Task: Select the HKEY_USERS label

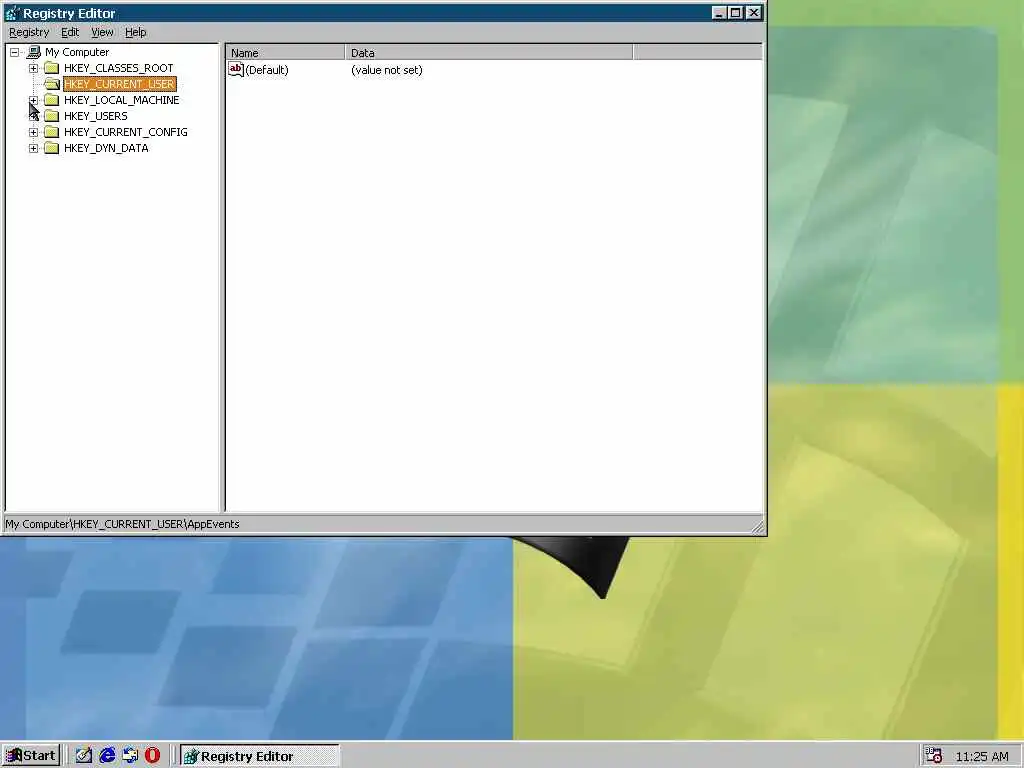Action: click(95, 116)
